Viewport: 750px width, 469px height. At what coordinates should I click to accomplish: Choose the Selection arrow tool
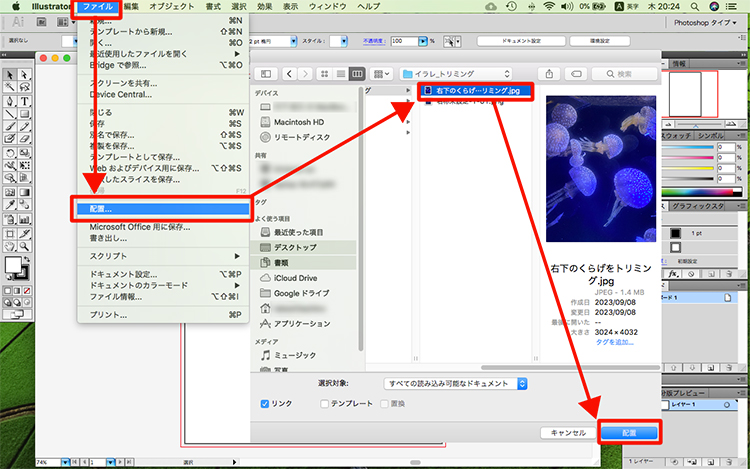click(8, 75)
